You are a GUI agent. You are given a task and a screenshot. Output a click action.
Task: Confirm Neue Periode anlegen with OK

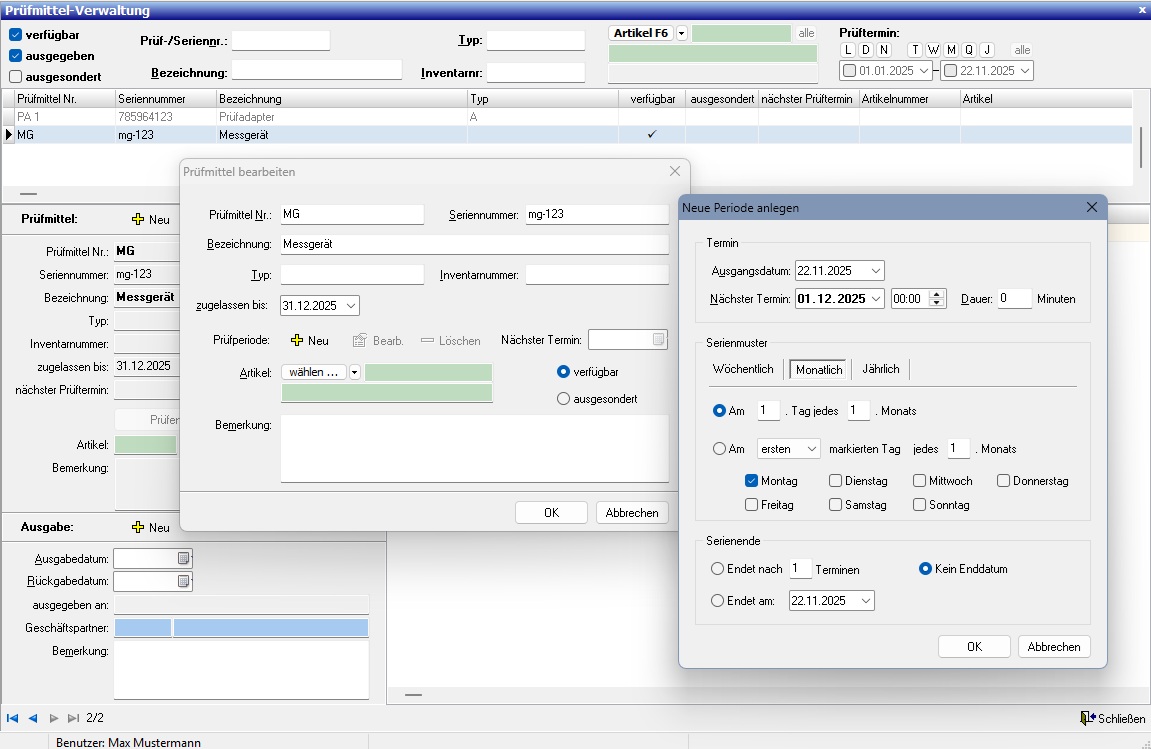pos(974,647)
